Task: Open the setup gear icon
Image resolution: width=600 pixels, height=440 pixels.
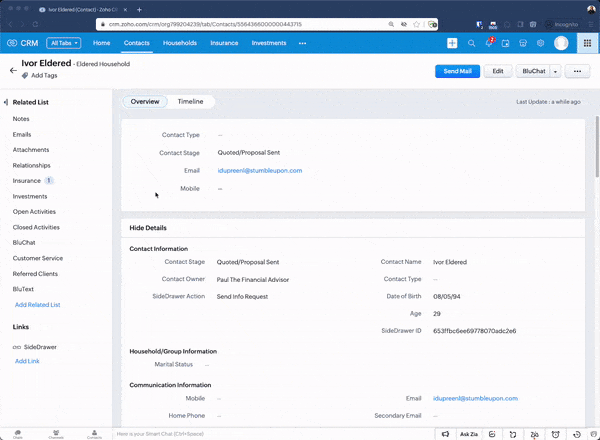Action: (x=540, y=43)
